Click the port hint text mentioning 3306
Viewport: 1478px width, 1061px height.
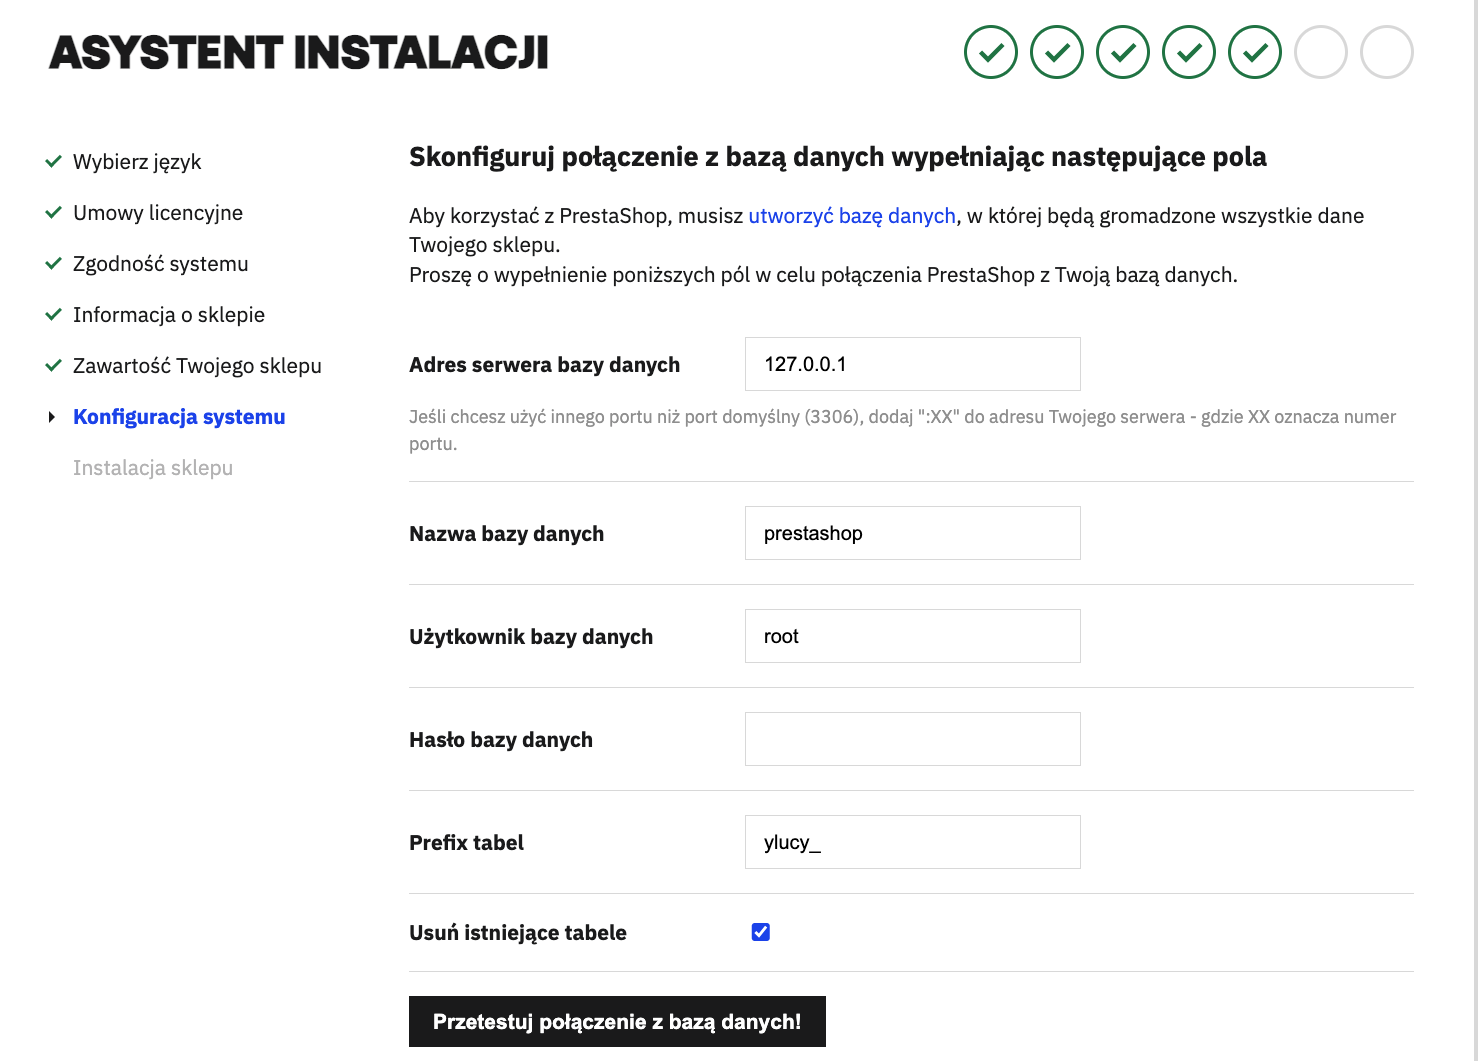click(x=902, y=430)
